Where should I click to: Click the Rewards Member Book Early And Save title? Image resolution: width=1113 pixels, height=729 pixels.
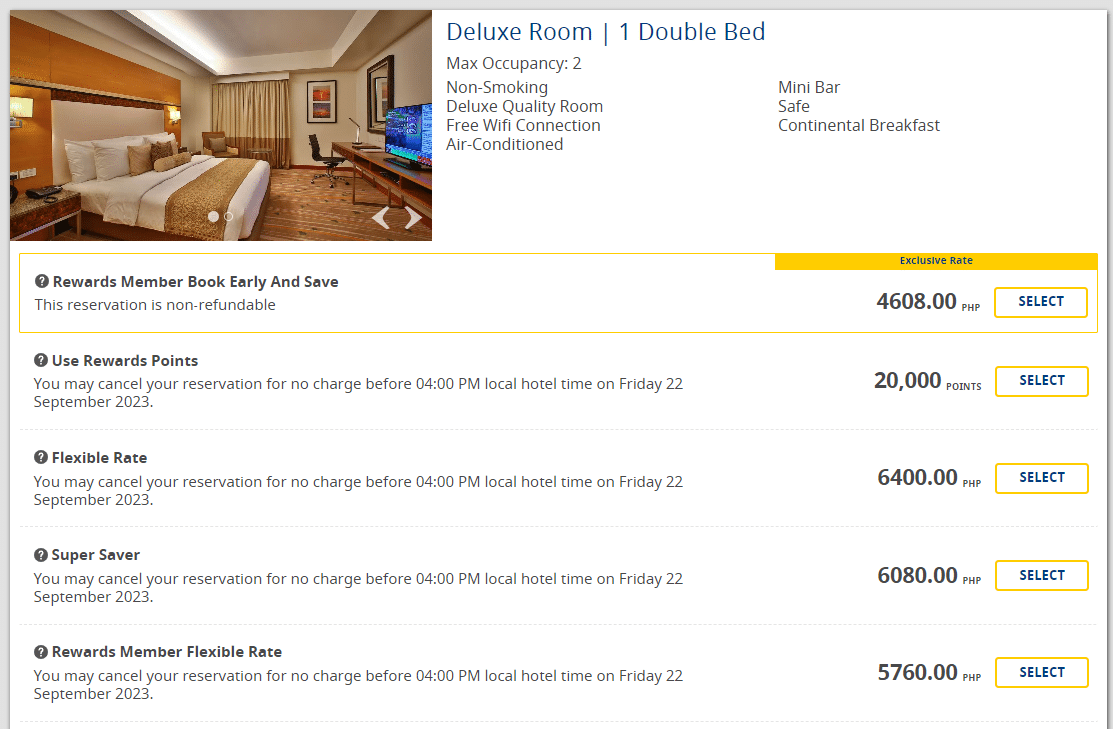pyautogui.click(x=195, y=282)
